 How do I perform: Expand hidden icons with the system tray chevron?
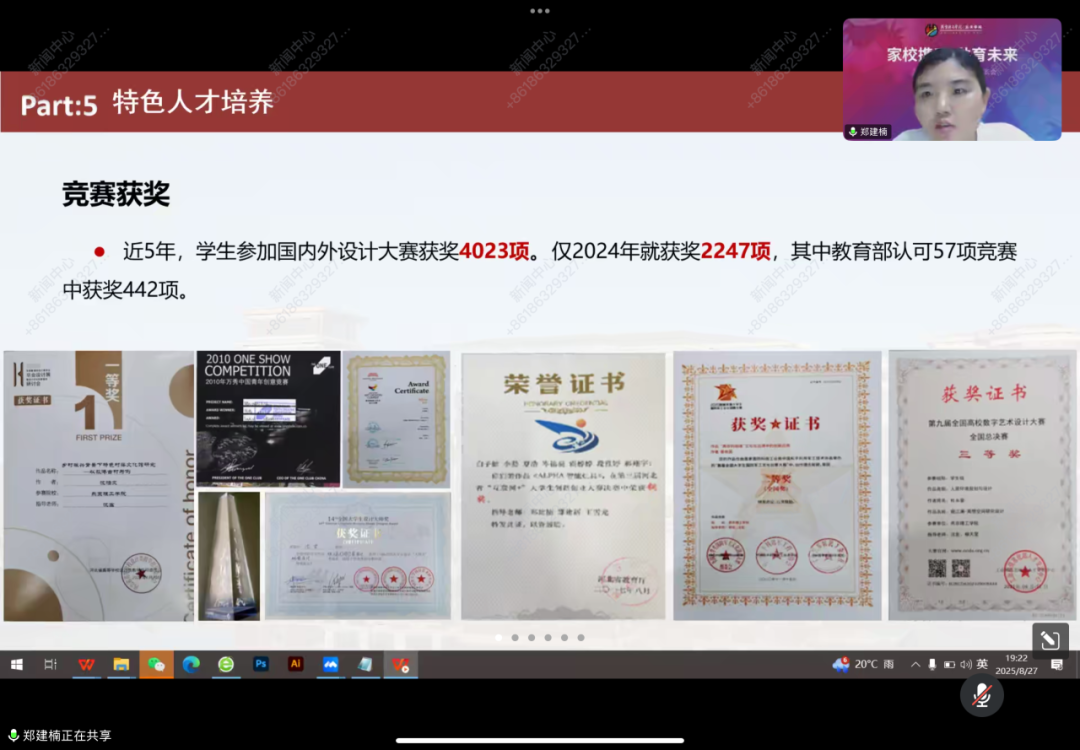[x=915, y=664]
